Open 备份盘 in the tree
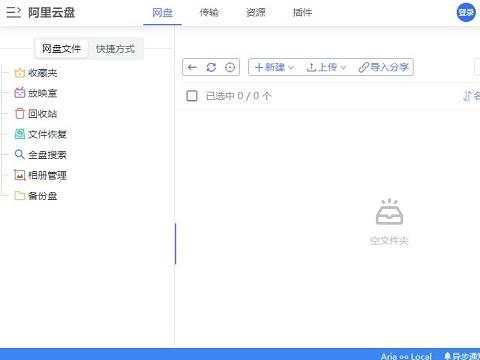This screenshot has width=480, height=360. tap(42, 196)
